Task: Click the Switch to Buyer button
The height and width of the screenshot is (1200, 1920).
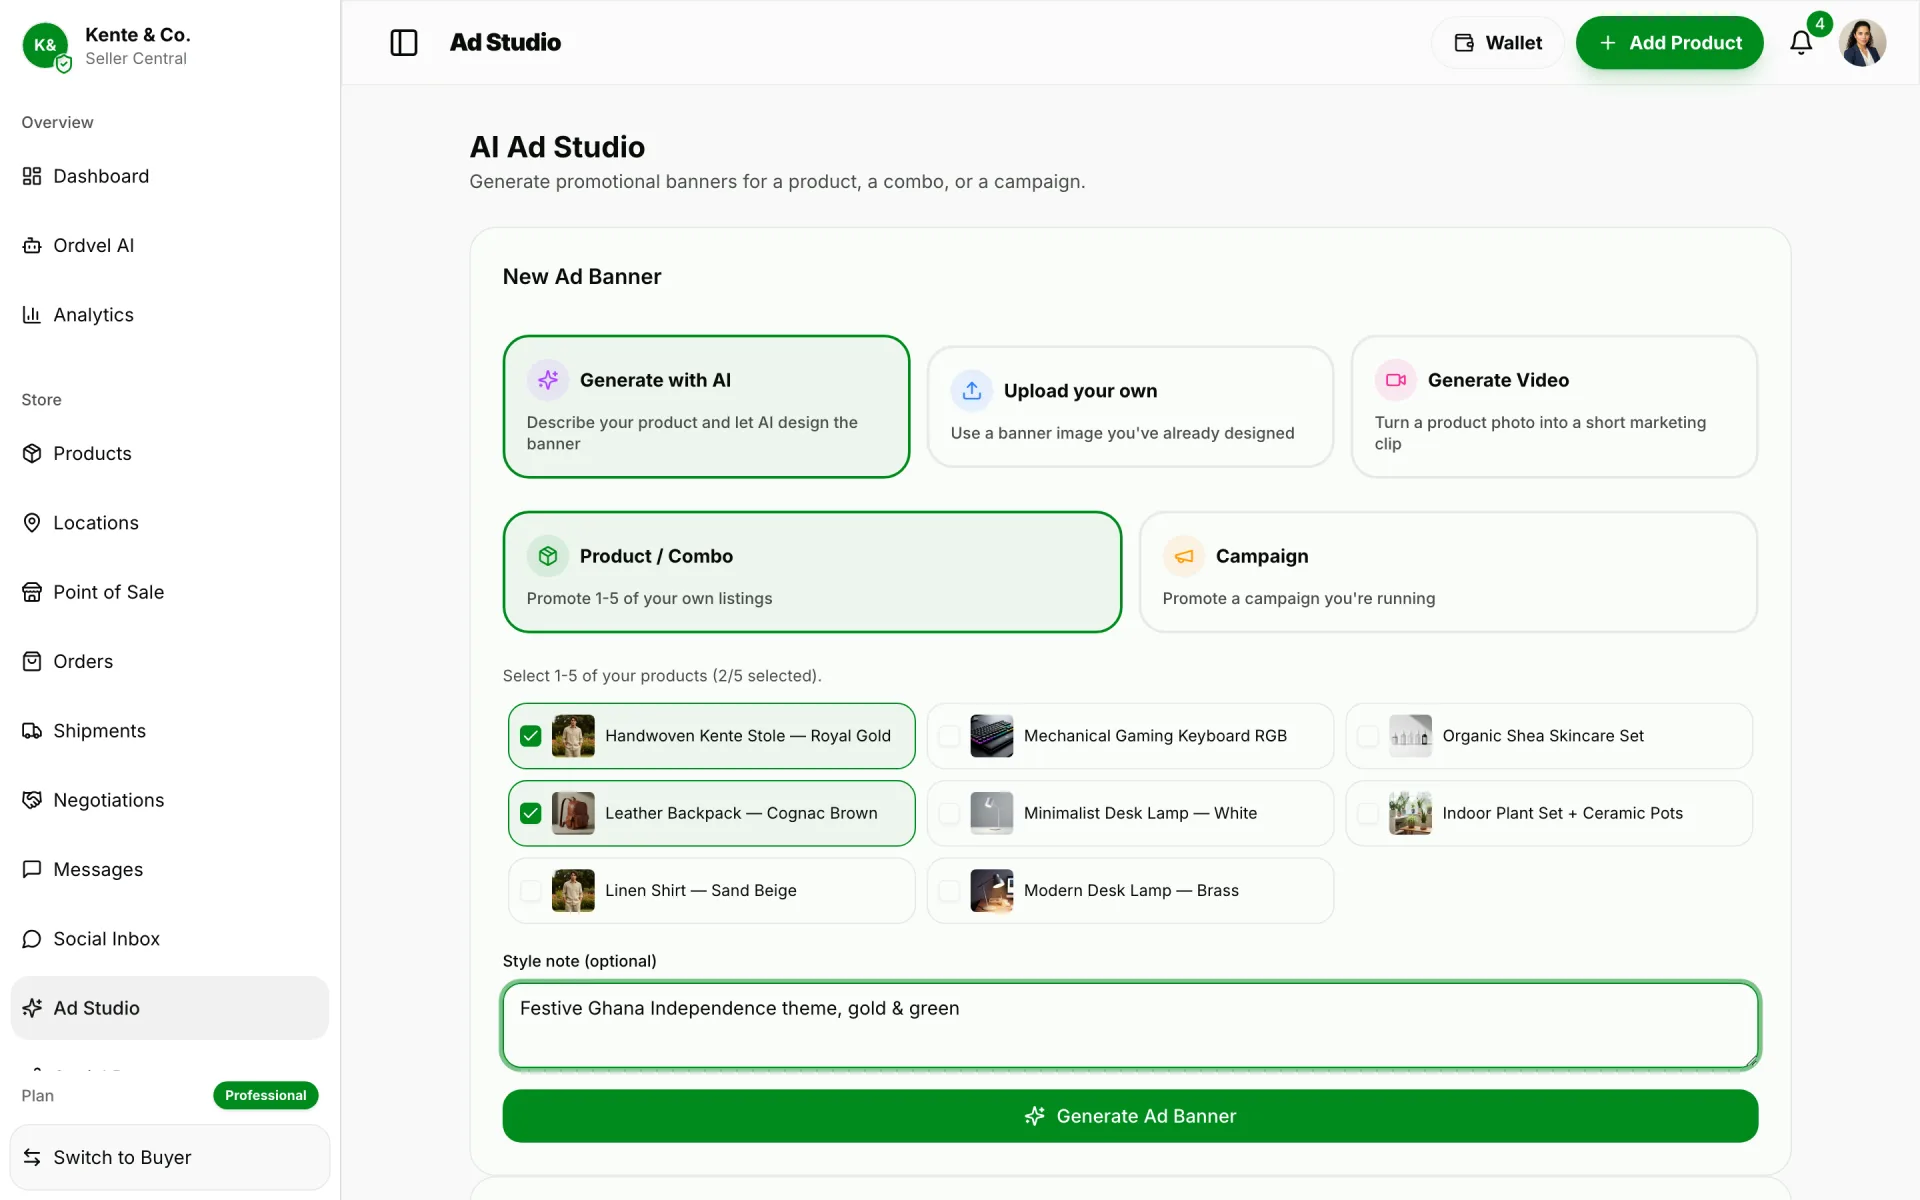Action: pos(170,1157)
